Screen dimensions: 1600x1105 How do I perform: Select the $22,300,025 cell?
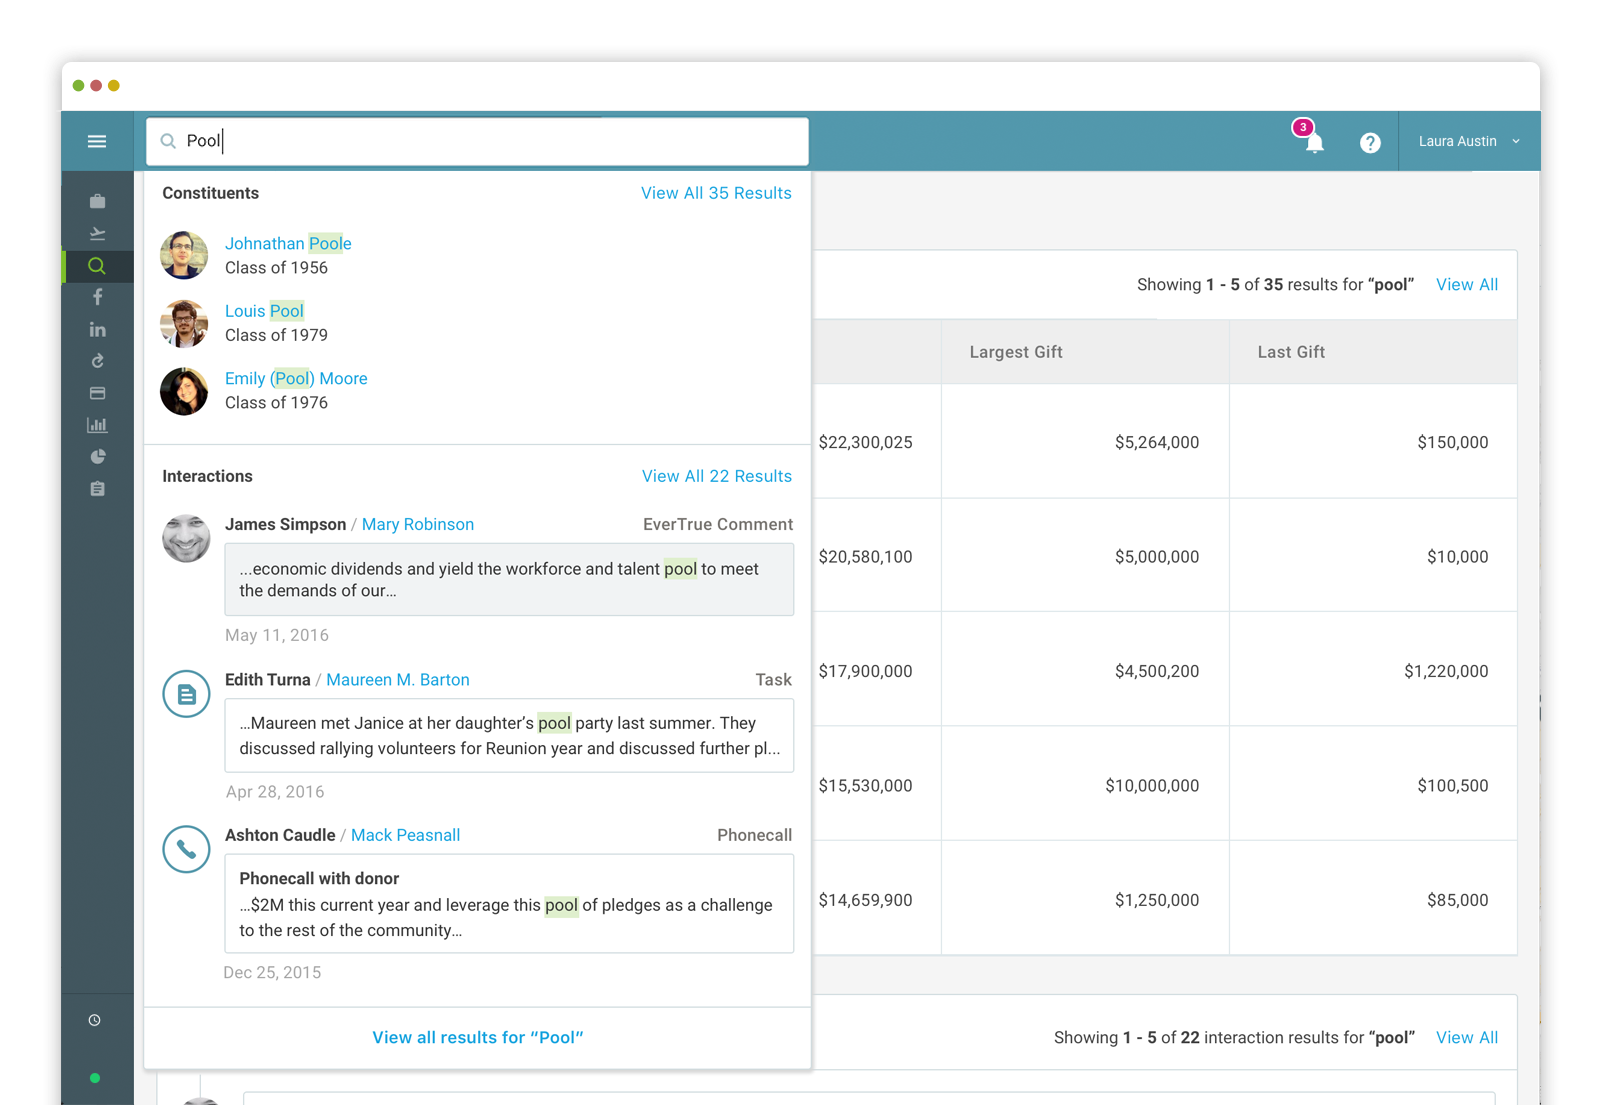(x=865, y=442)
